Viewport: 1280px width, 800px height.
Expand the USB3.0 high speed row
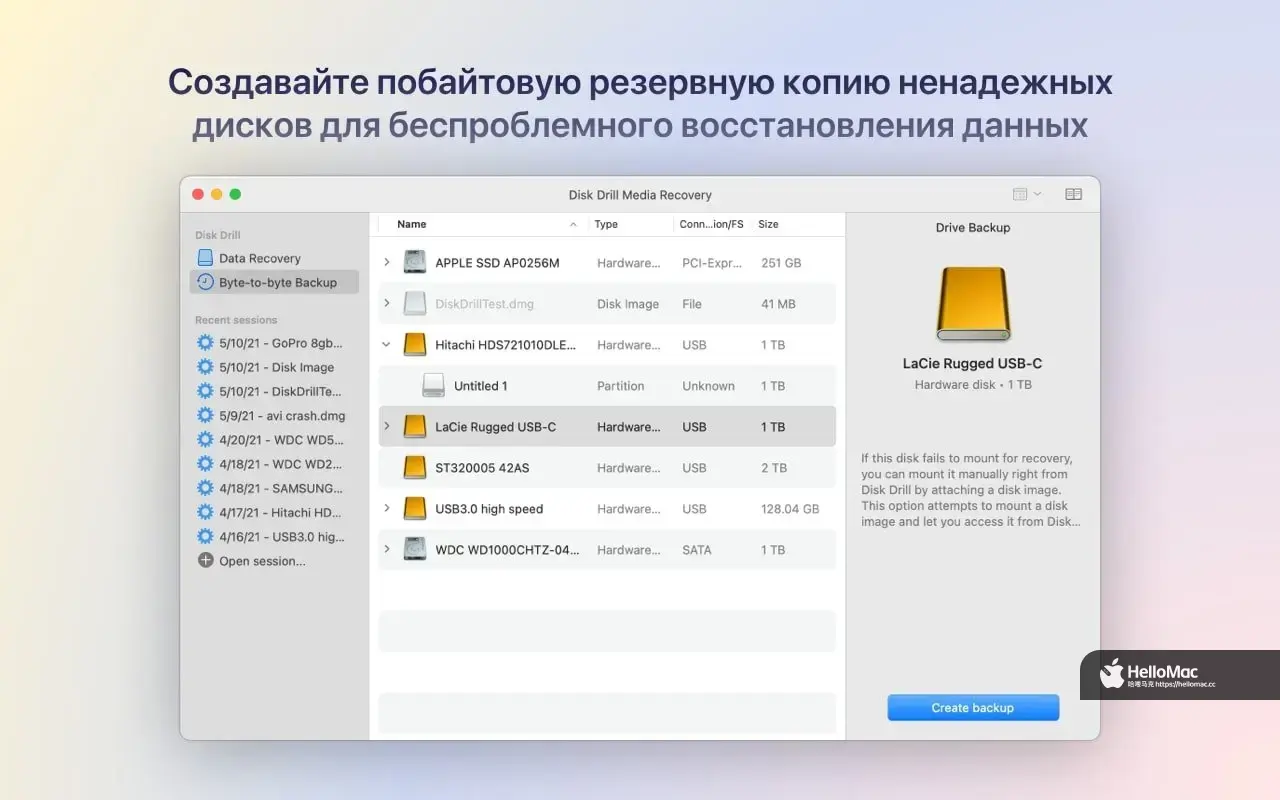[387, 509]
